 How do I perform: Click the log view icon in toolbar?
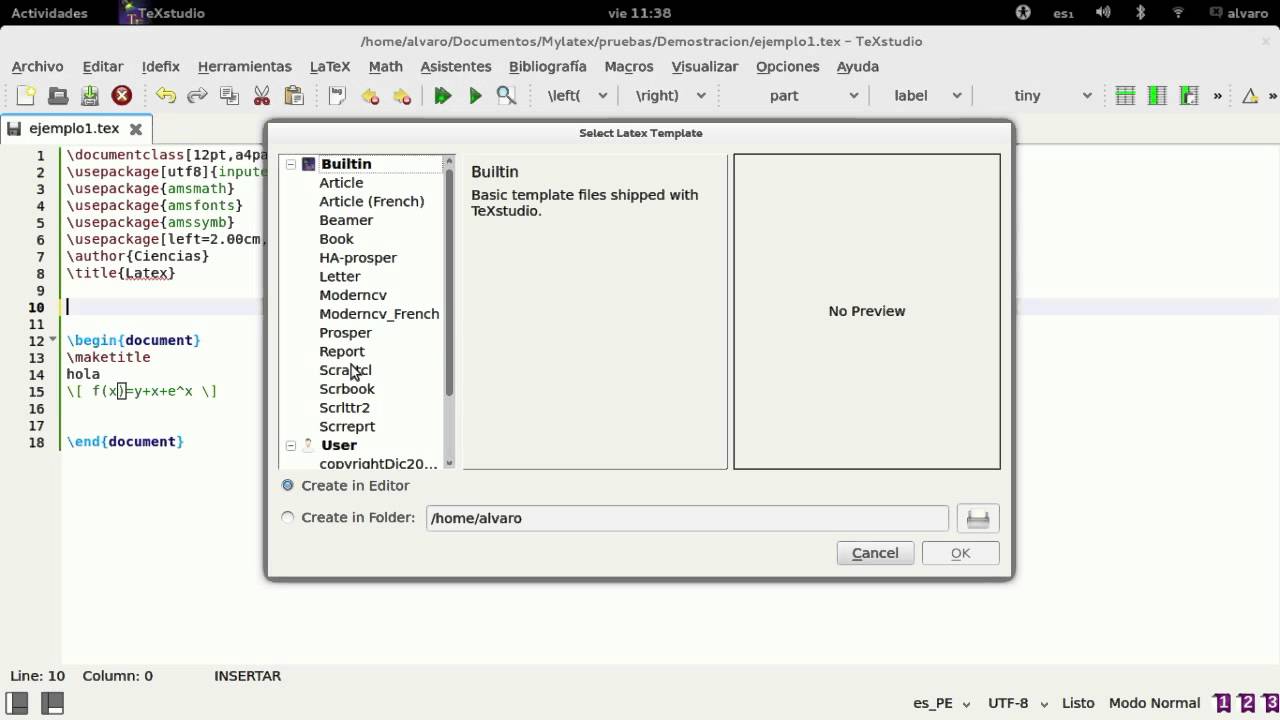[x=337, y=96]
